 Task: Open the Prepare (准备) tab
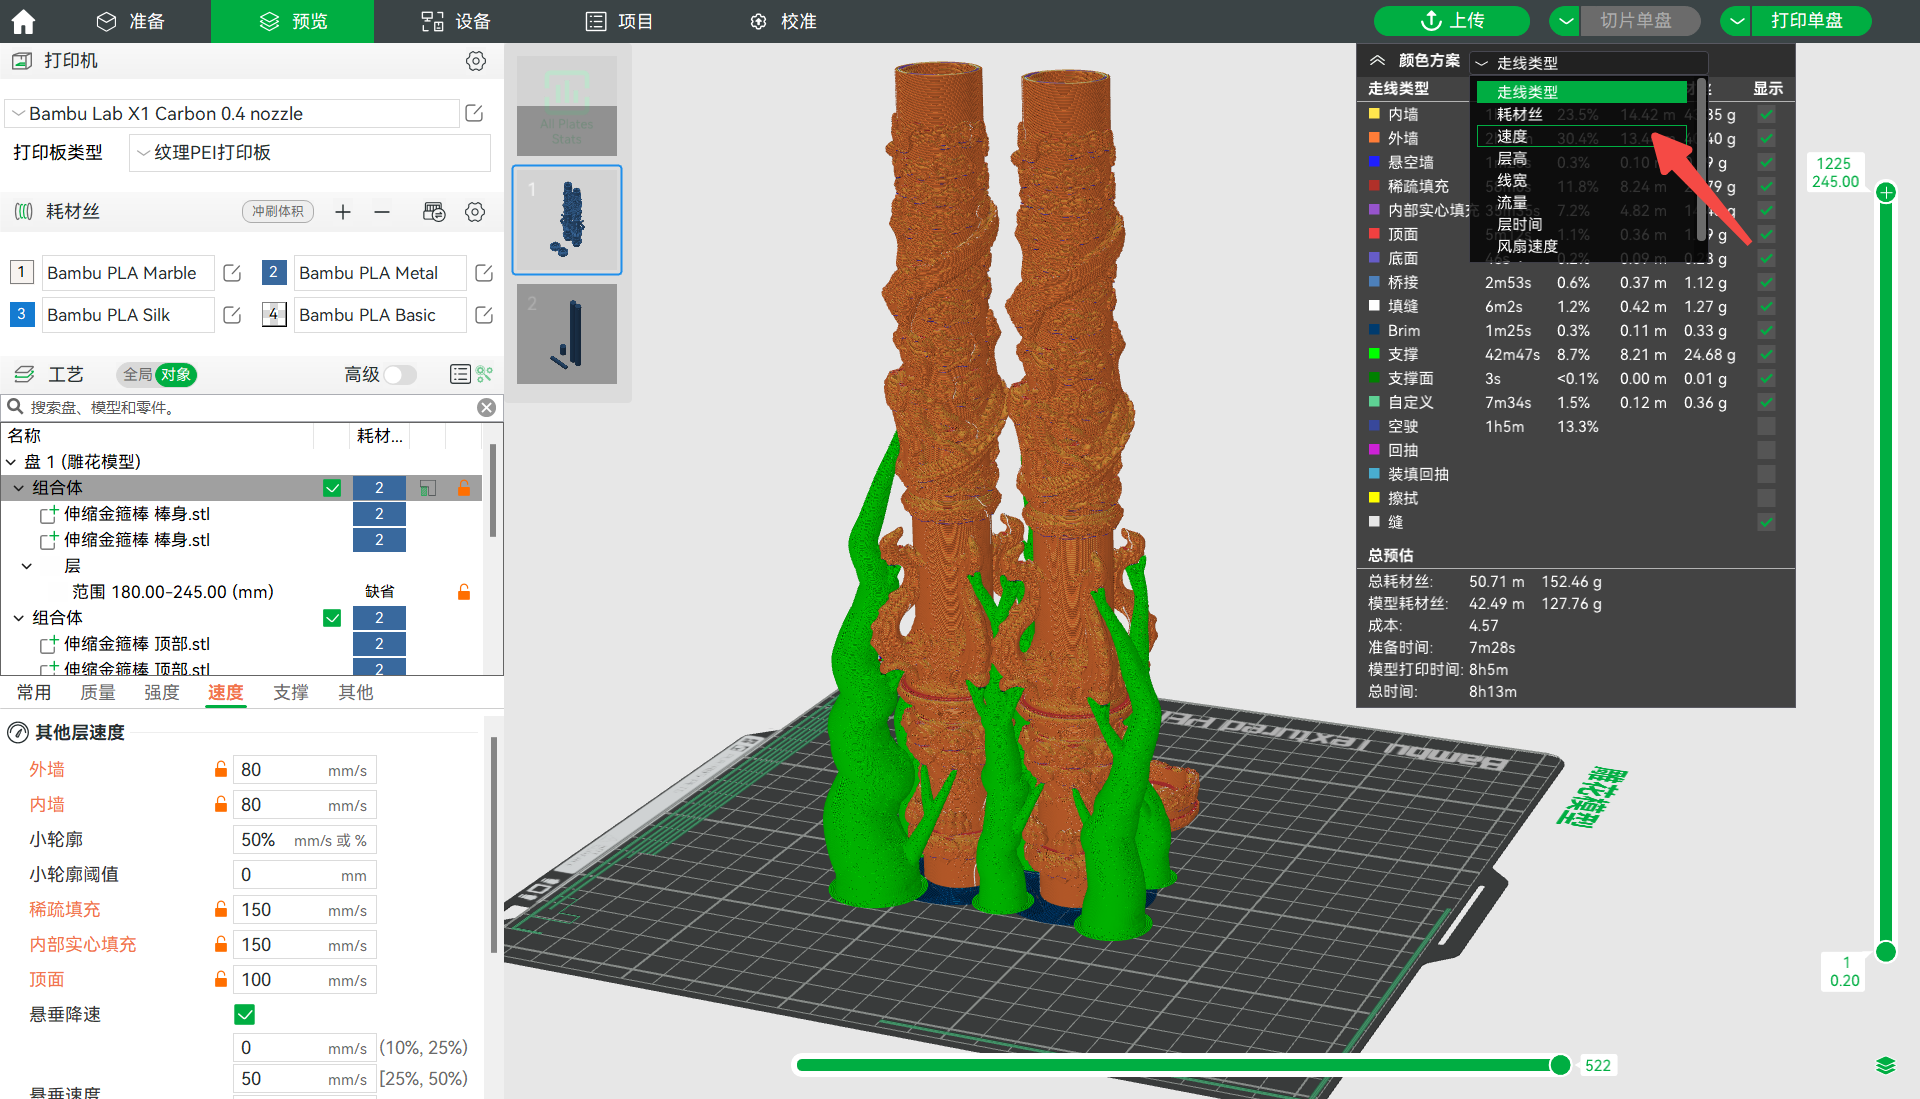tap(130, 21)
